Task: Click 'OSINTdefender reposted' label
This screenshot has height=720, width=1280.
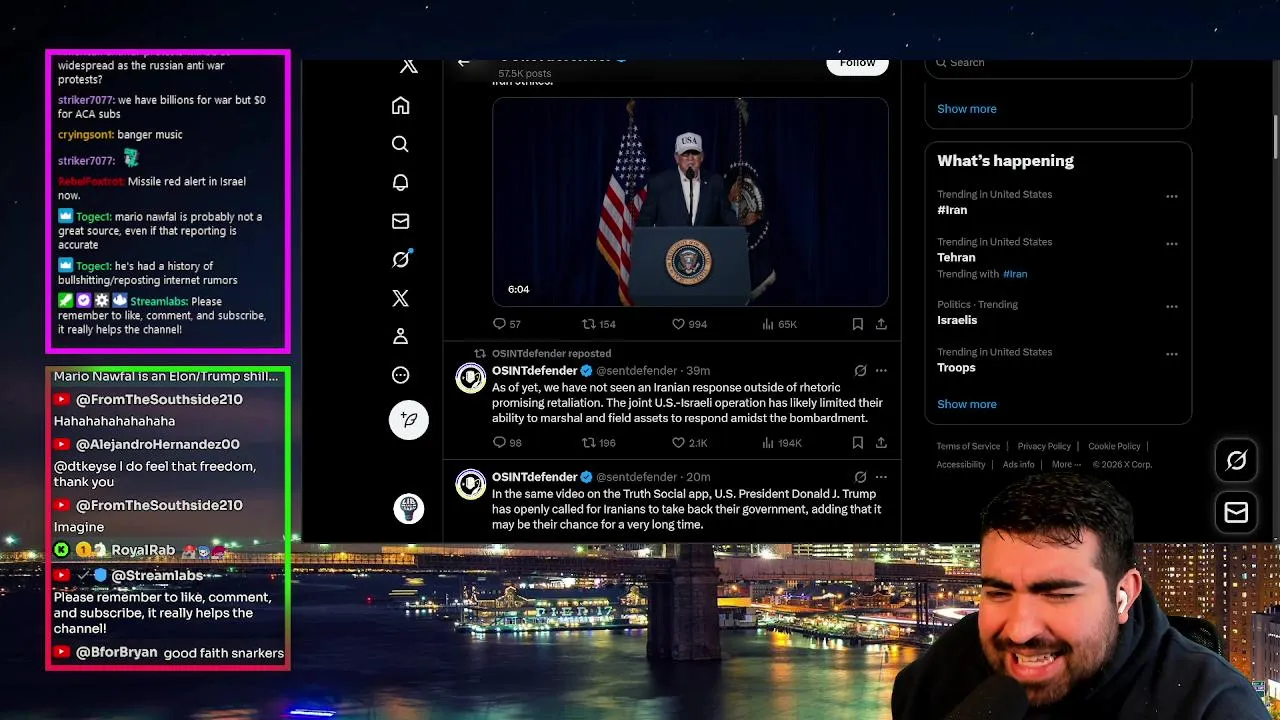Action: 551,353
